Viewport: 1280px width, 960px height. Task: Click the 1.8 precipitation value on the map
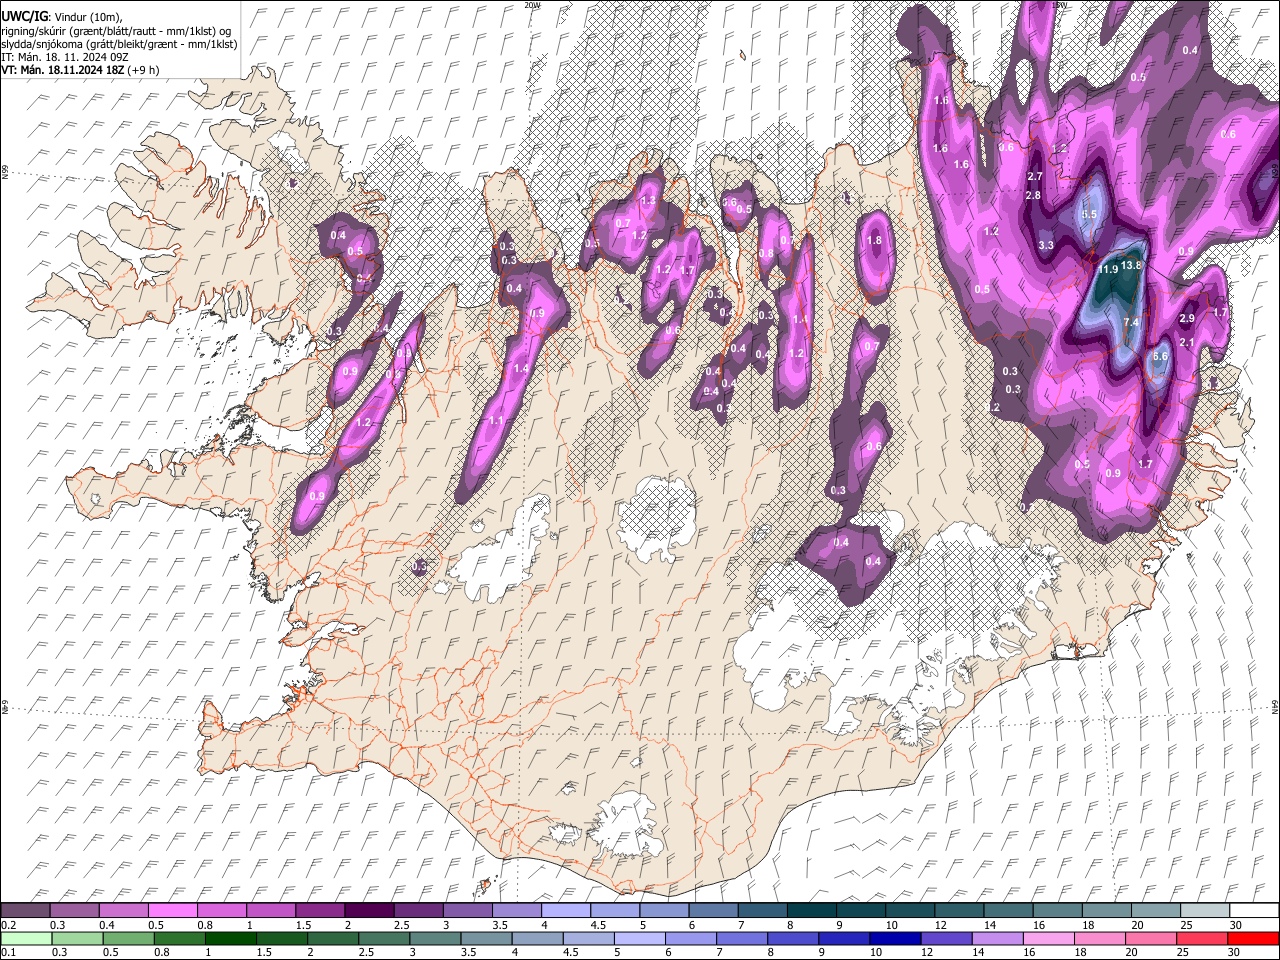(x=875, y=240)
